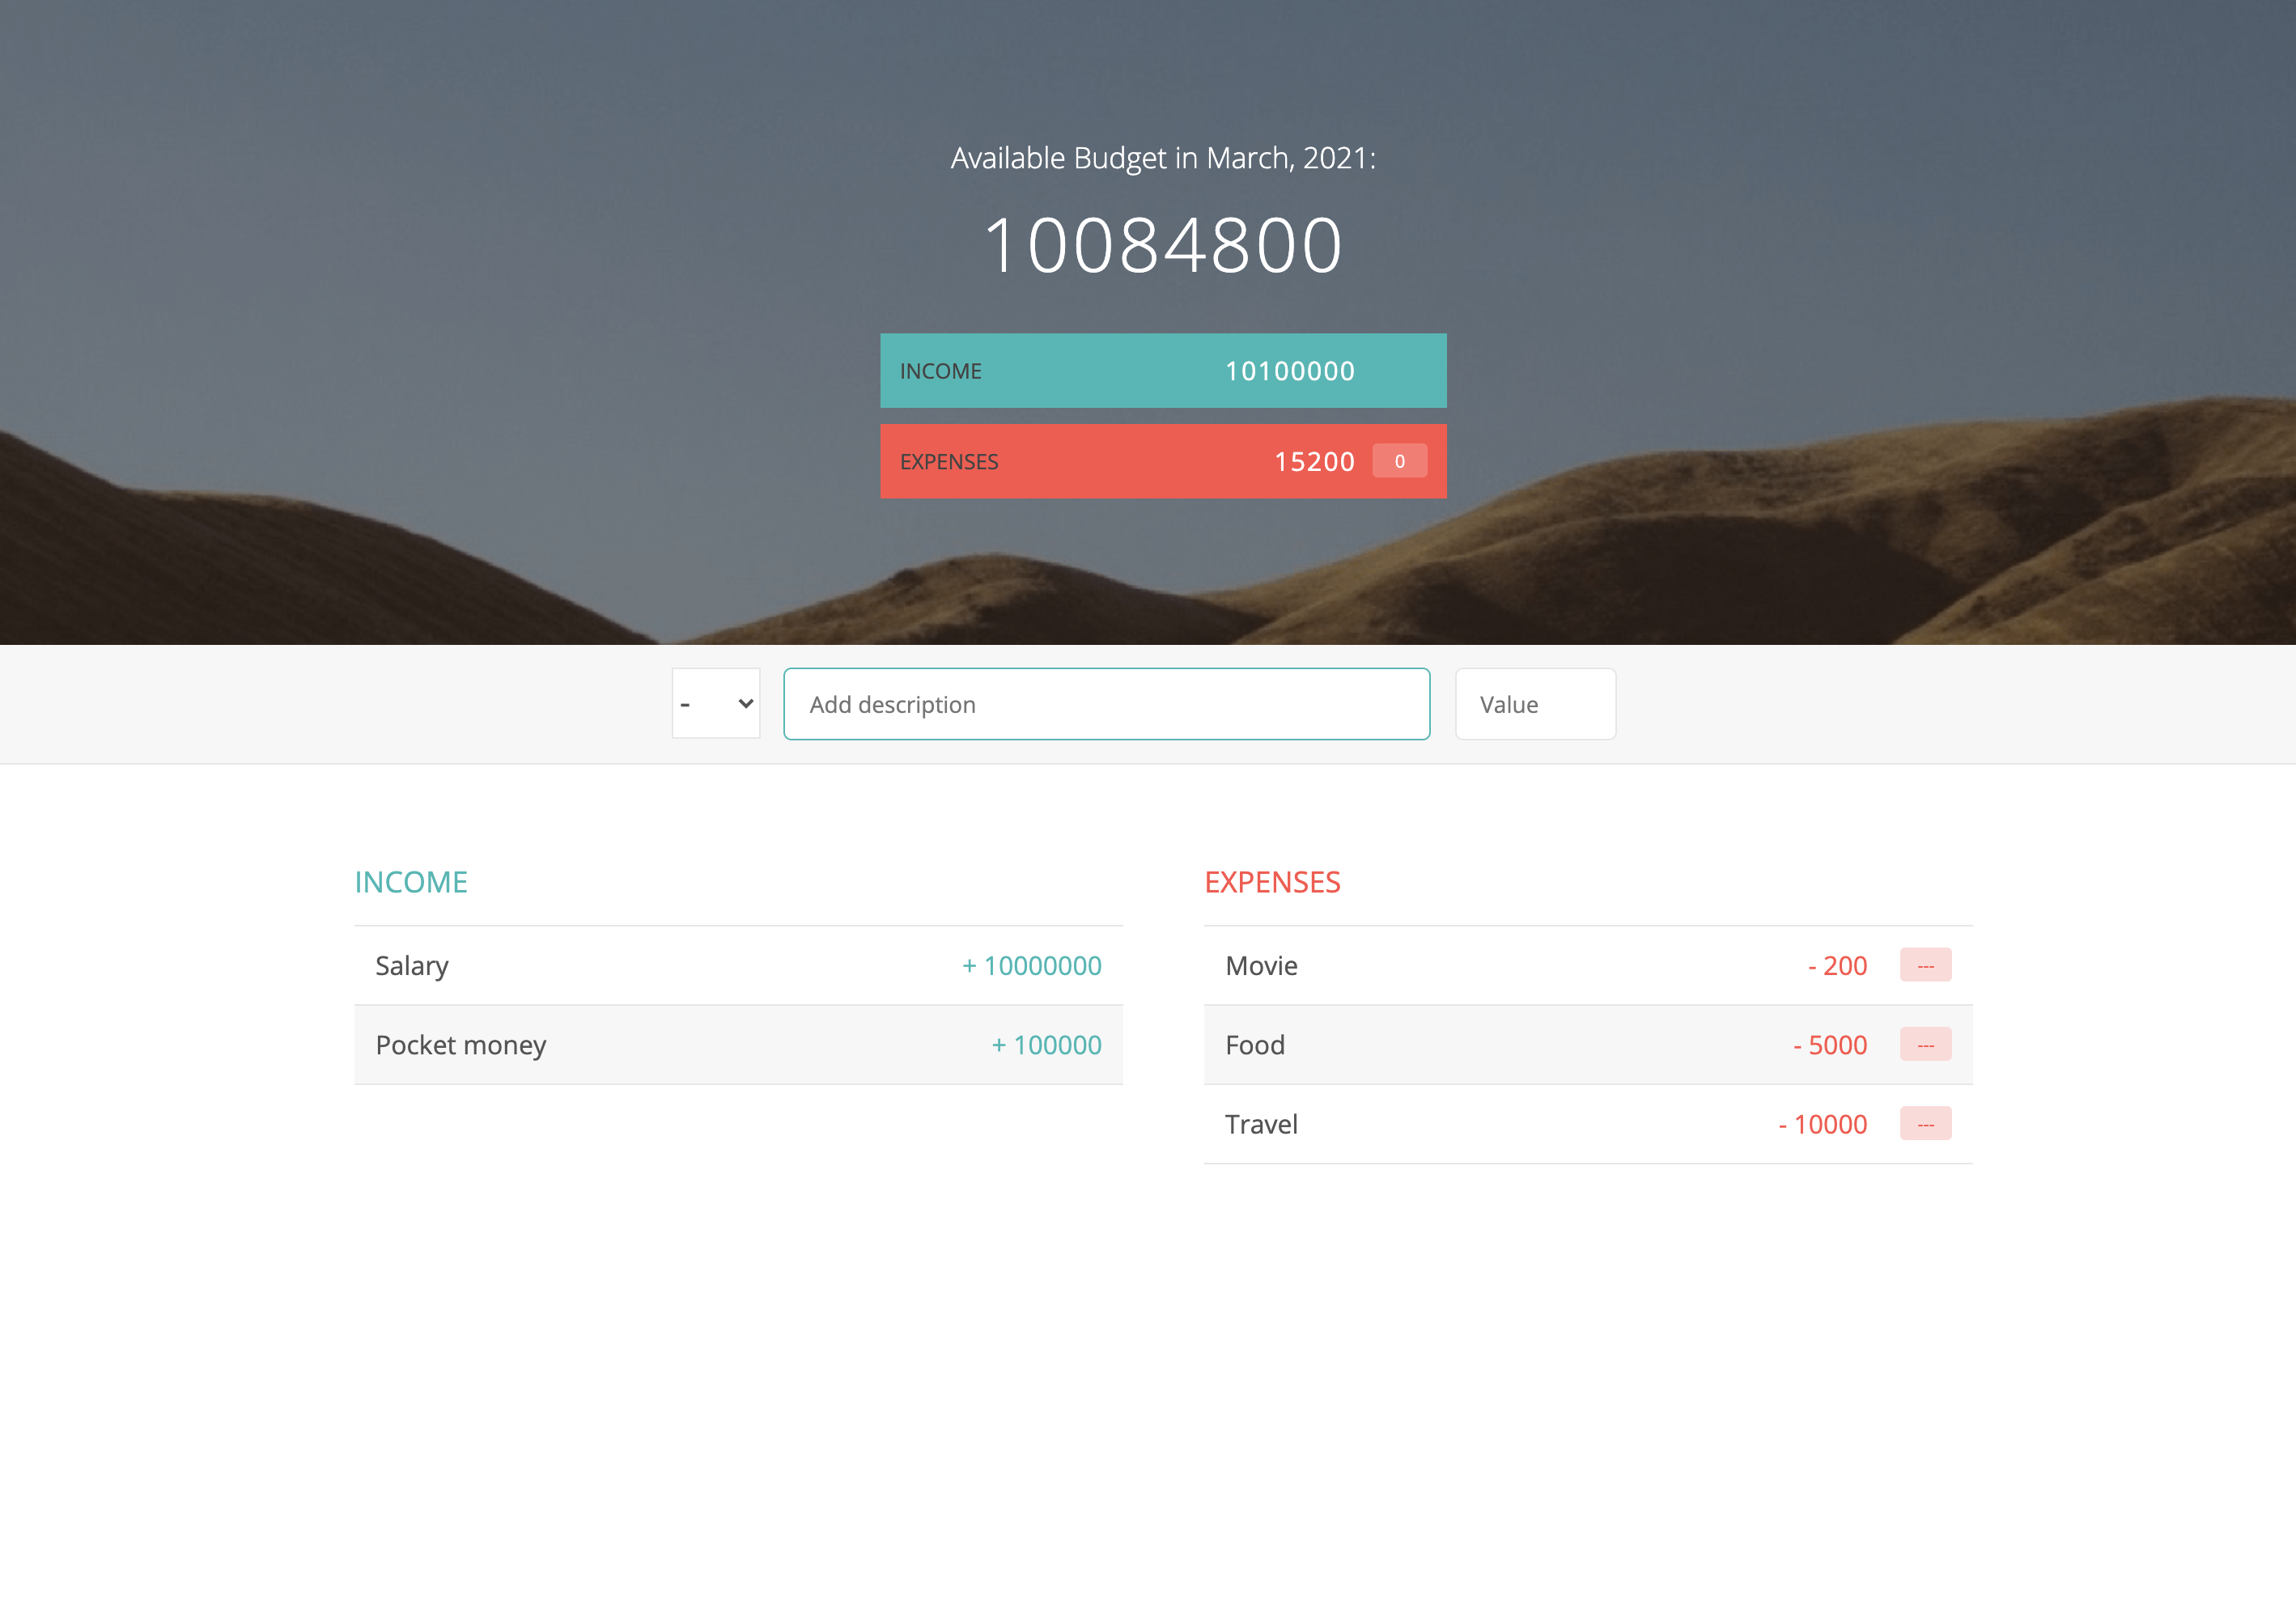Click the total budget figure 10084800

[x=1162, y=245]
